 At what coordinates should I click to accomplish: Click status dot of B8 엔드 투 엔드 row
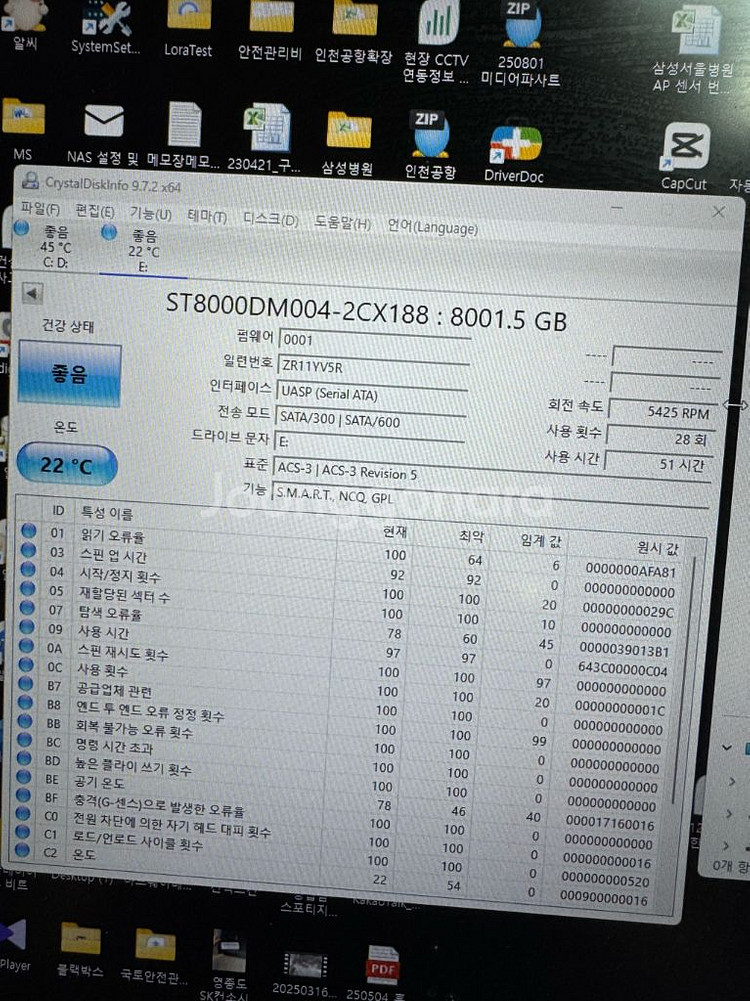[25, 702]
